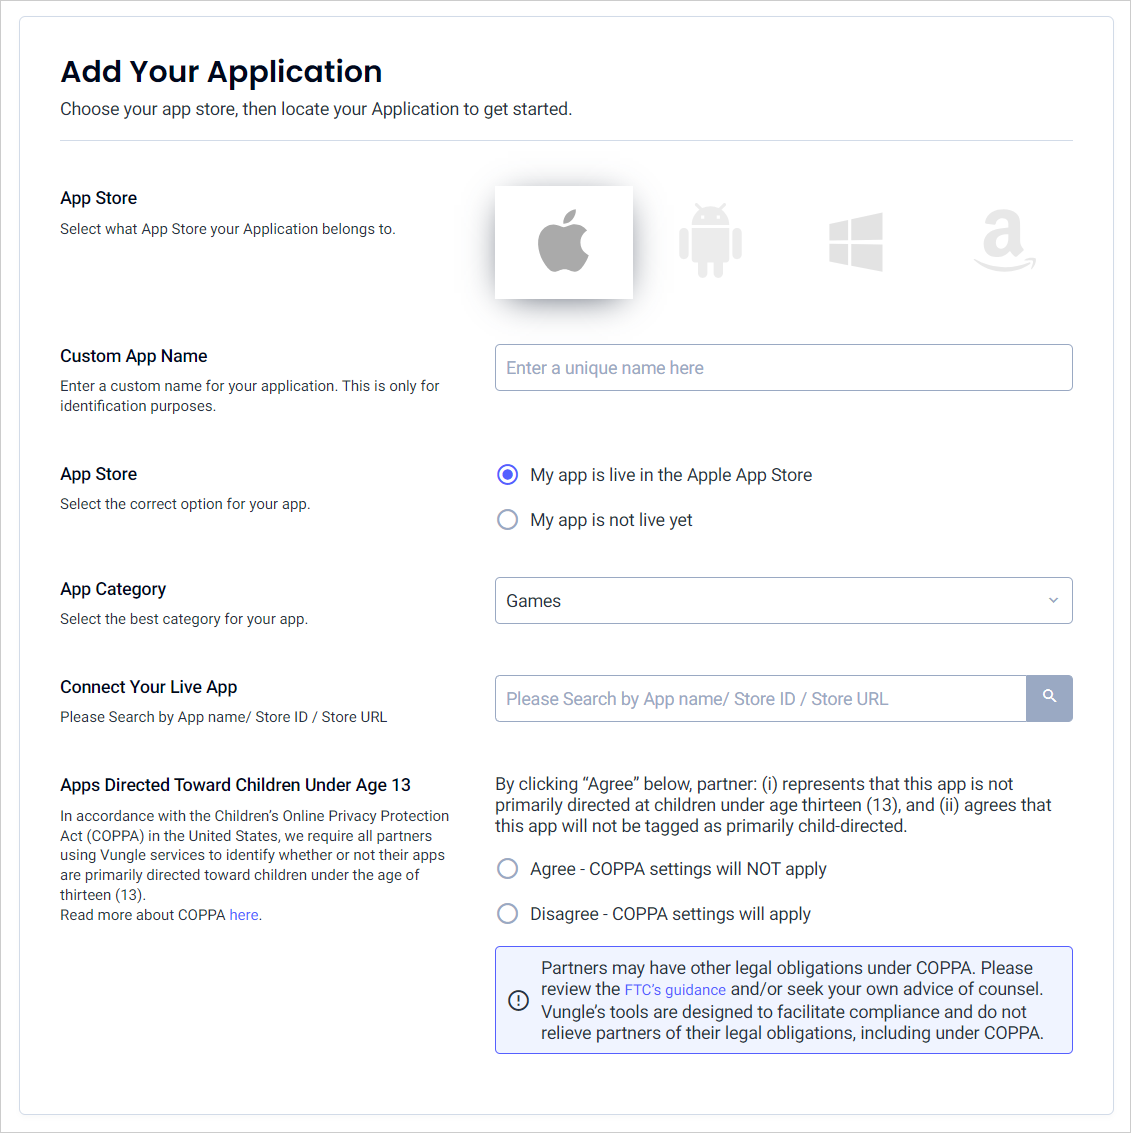Click the 'Connect Your Live App' label
Viewport: 1131px width, 1133px height.
(148, 687)
